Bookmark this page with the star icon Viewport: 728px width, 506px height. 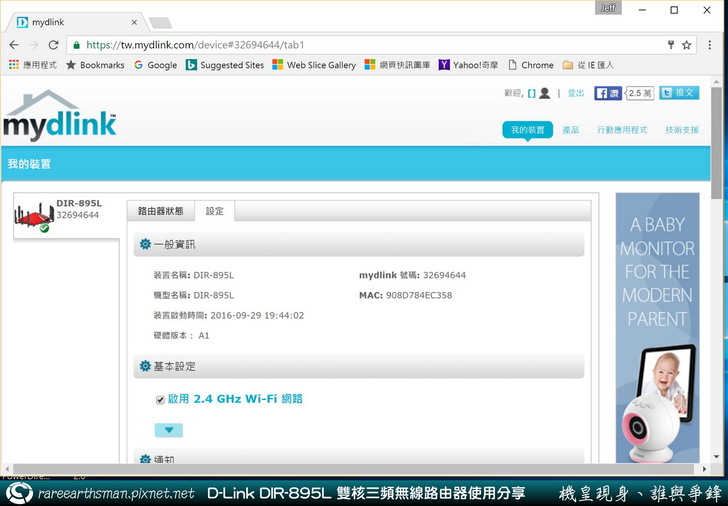(x=687, y=45)
